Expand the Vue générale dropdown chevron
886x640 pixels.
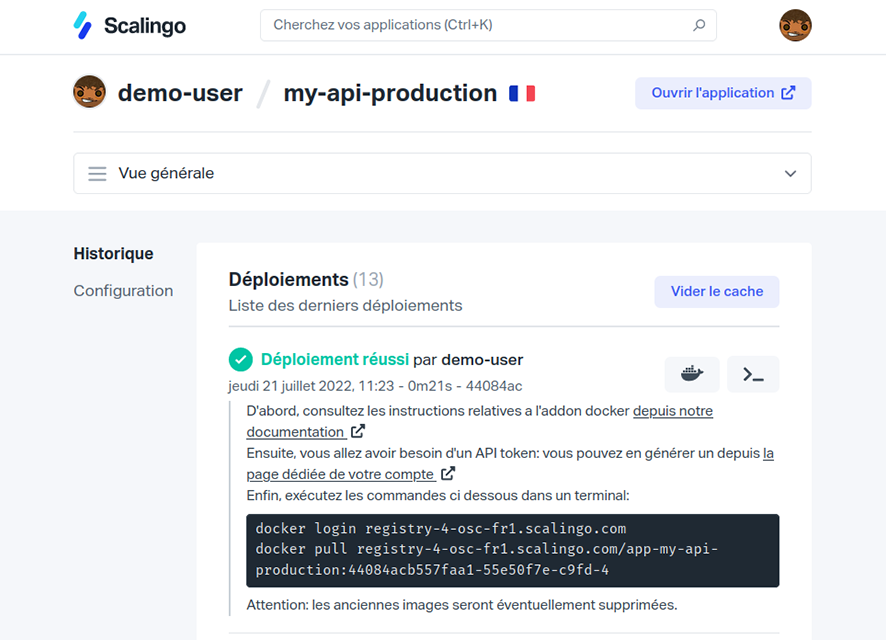click(790, 173)
